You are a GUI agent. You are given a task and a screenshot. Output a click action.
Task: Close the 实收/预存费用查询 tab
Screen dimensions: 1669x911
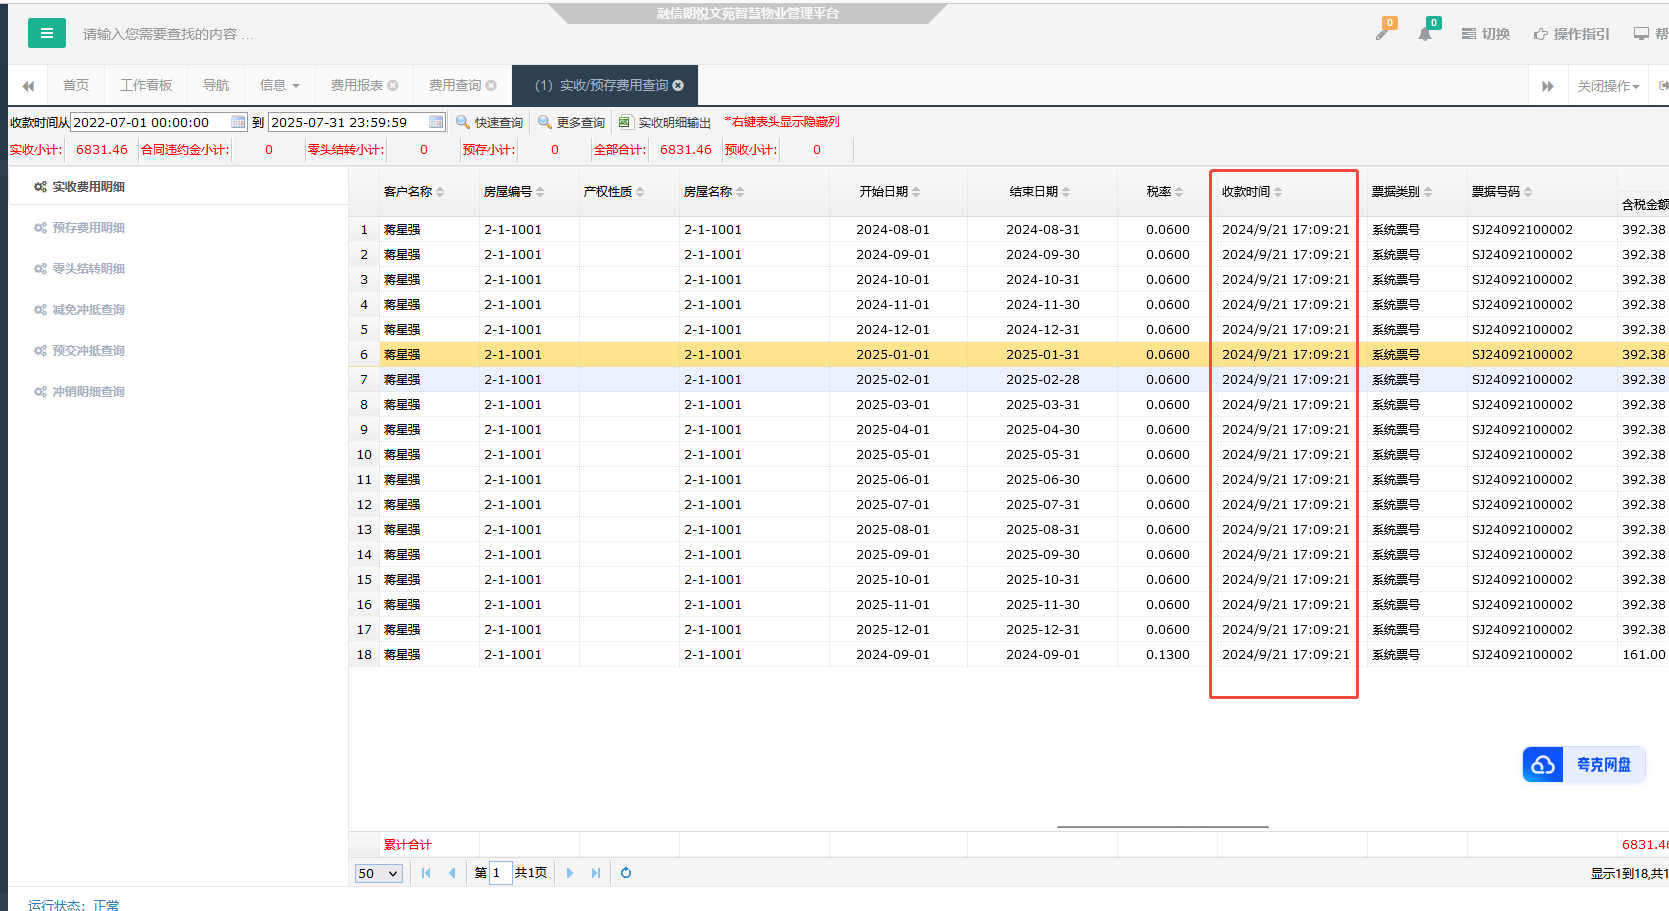pyautogui.click(x=678, y=86)
